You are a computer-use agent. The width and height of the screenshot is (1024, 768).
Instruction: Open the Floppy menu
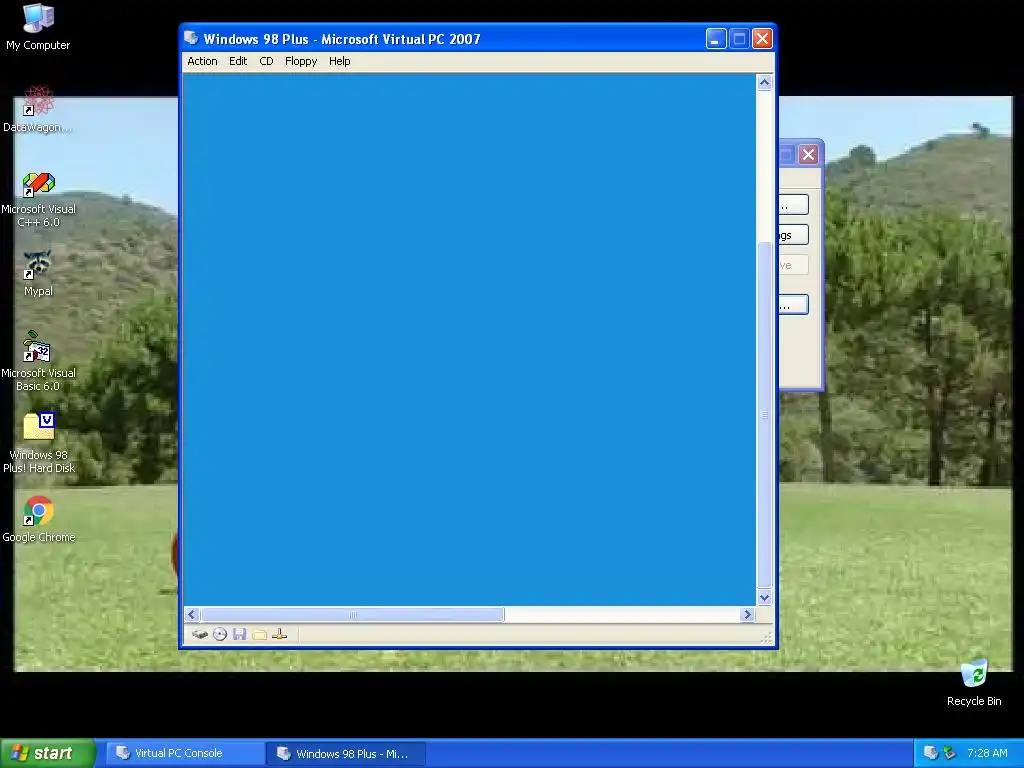point(301,61)
